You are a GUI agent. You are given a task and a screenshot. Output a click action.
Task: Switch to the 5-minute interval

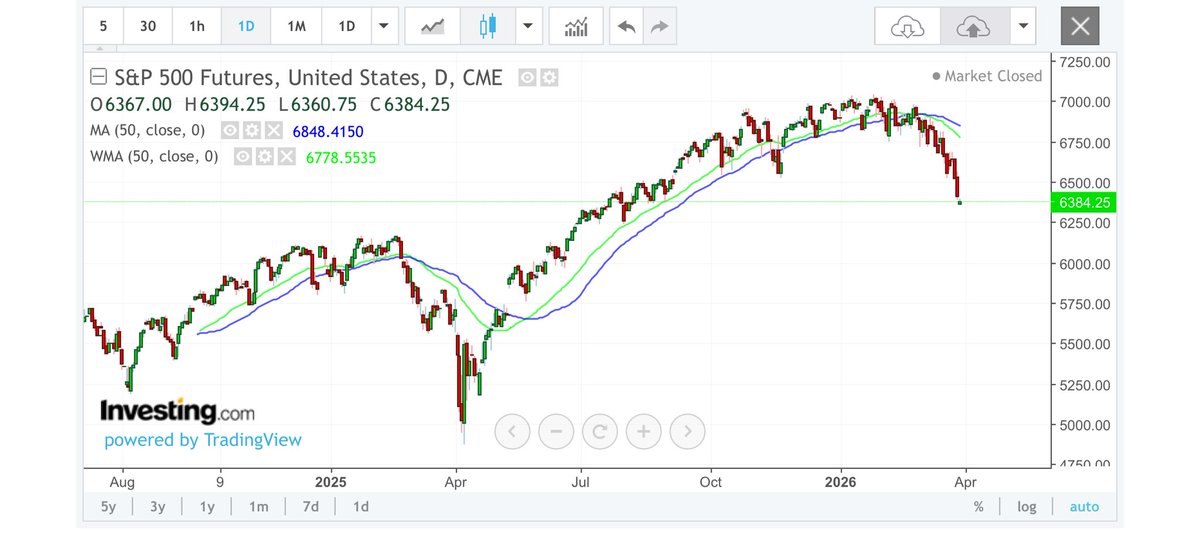103,26
